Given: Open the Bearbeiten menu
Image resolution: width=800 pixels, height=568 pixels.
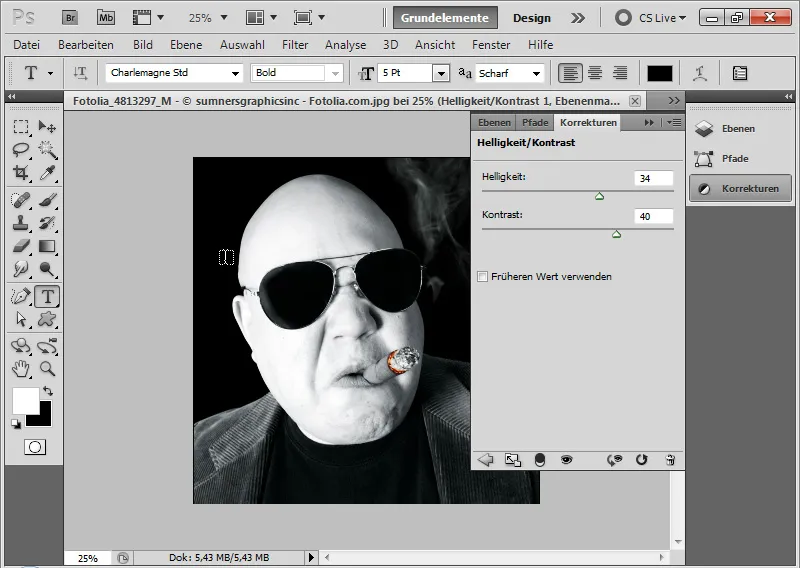Looking at the screenshot, I should pyautogui.click(x=86, y=45).
